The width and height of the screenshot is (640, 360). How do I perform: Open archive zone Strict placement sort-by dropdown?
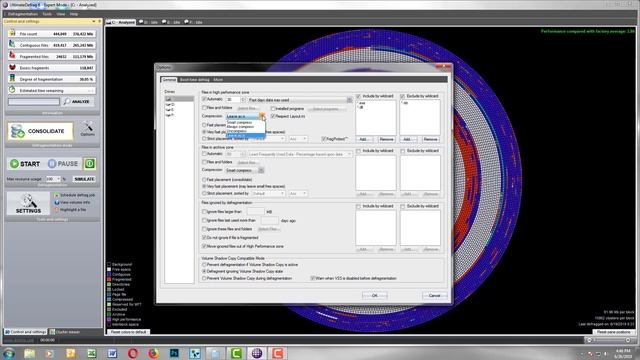[x=282, y=193]
